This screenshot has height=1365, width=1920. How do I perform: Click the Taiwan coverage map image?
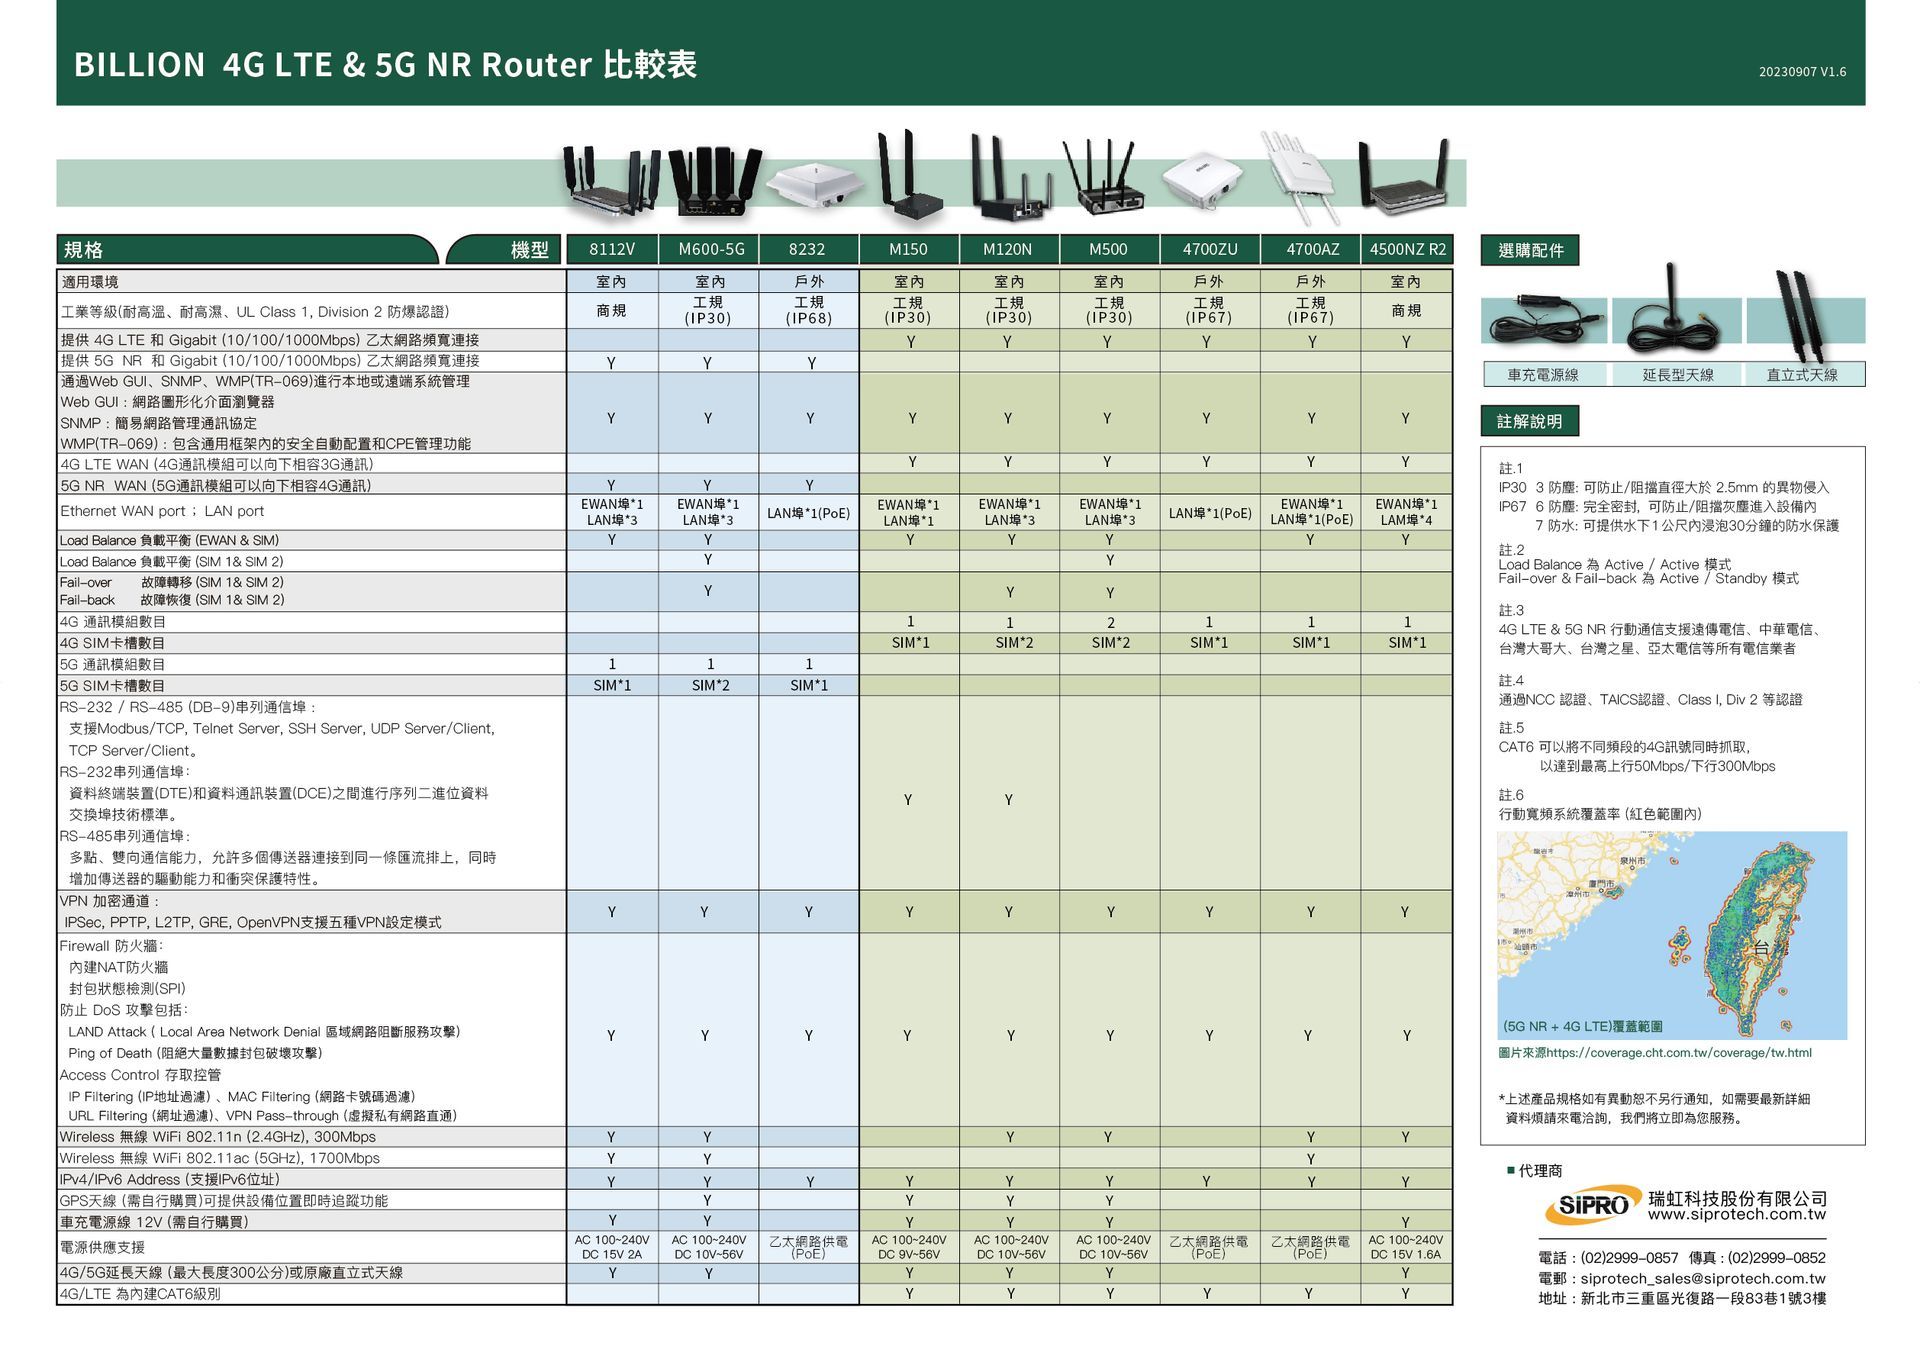pos(1672,936)
